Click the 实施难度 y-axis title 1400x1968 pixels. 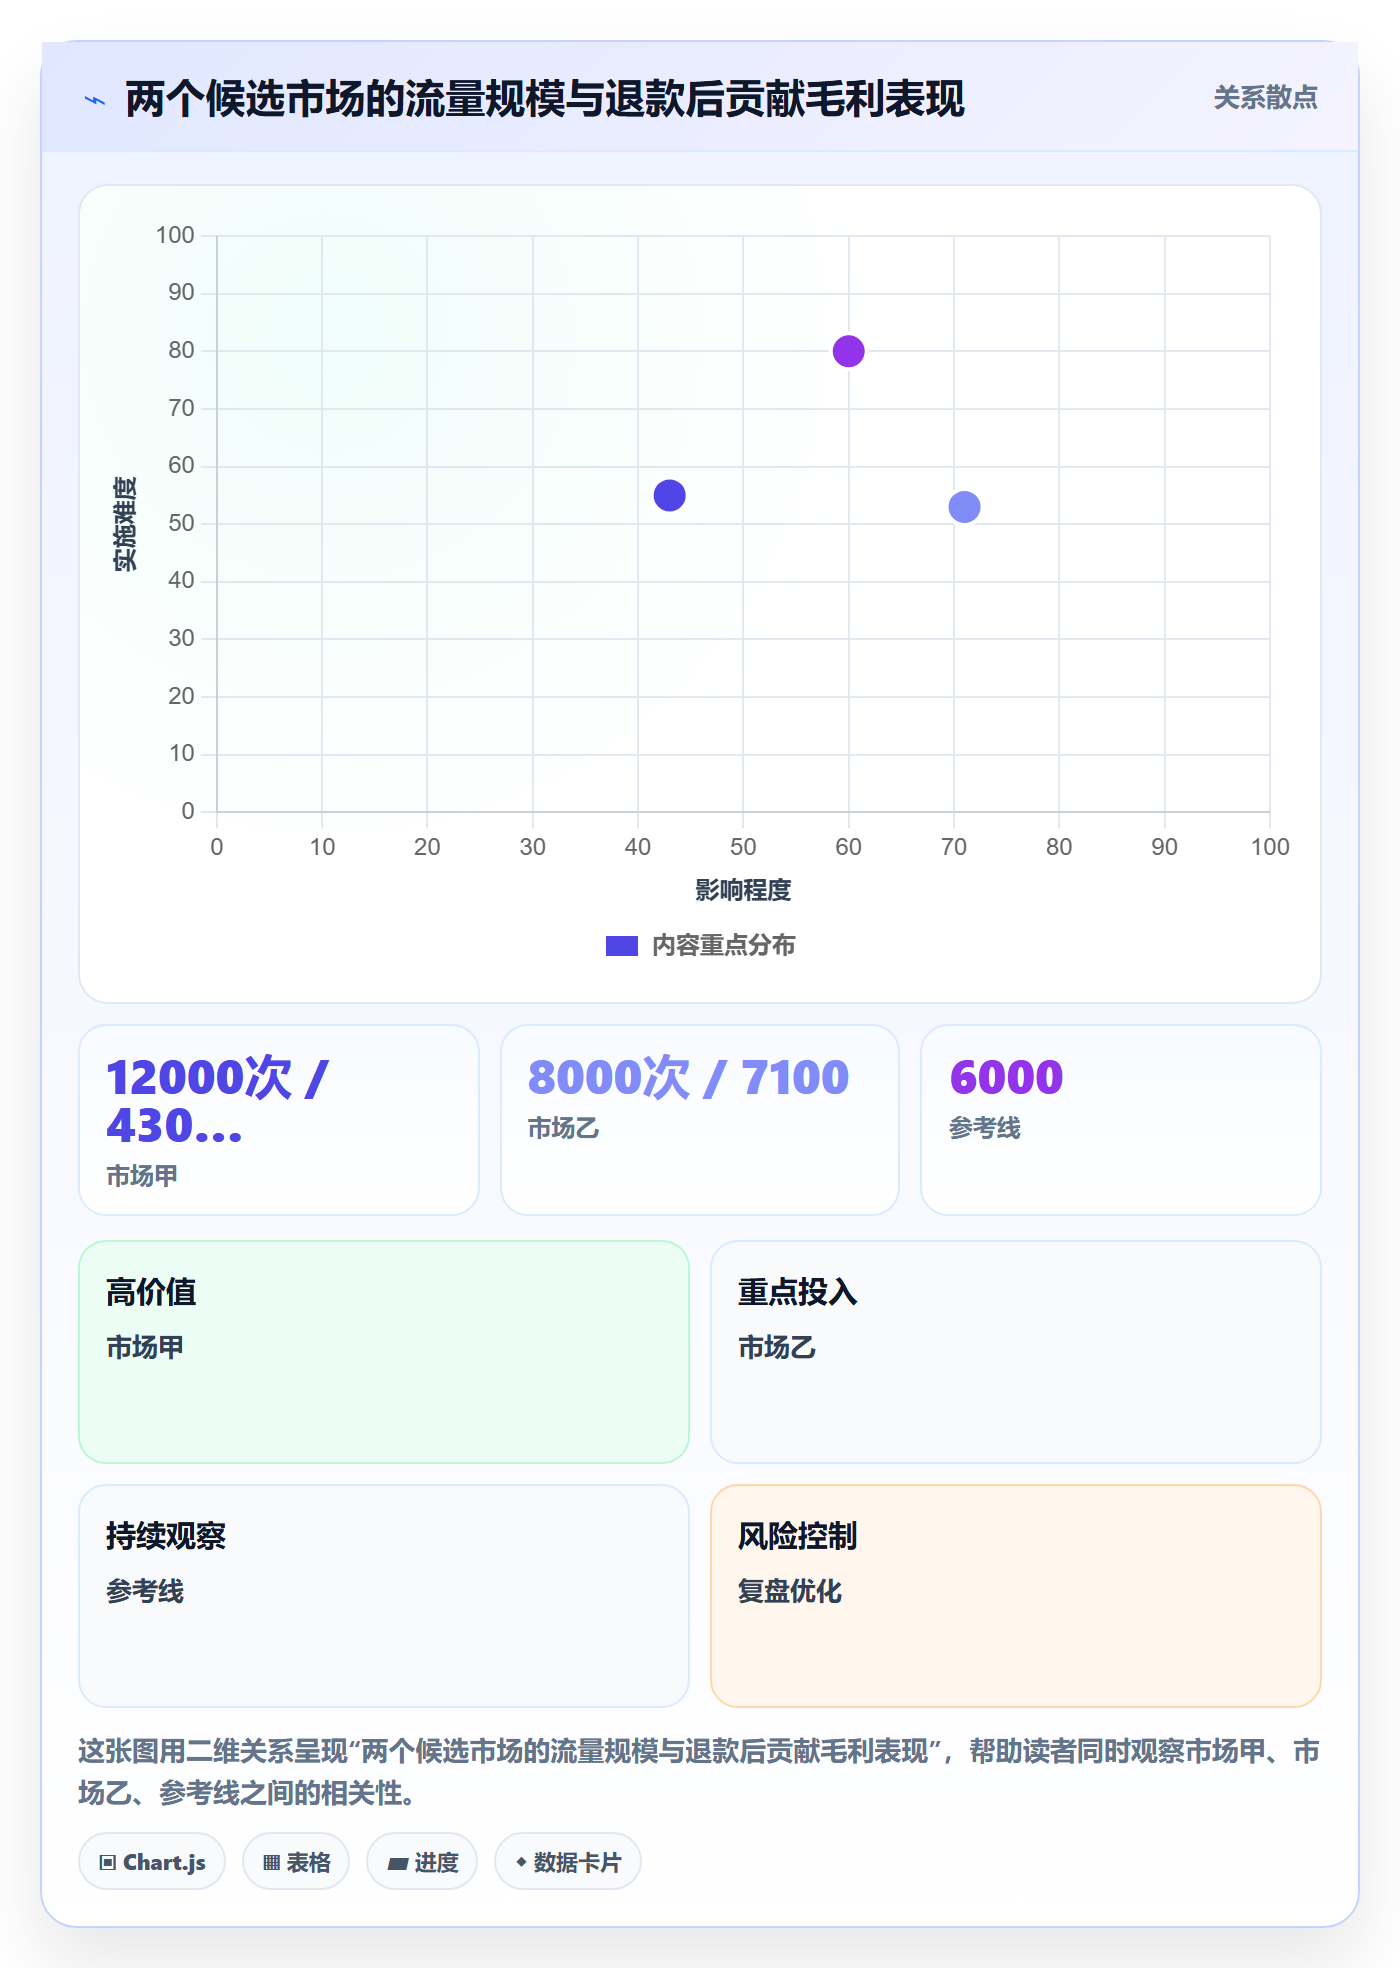click(125, 524)
